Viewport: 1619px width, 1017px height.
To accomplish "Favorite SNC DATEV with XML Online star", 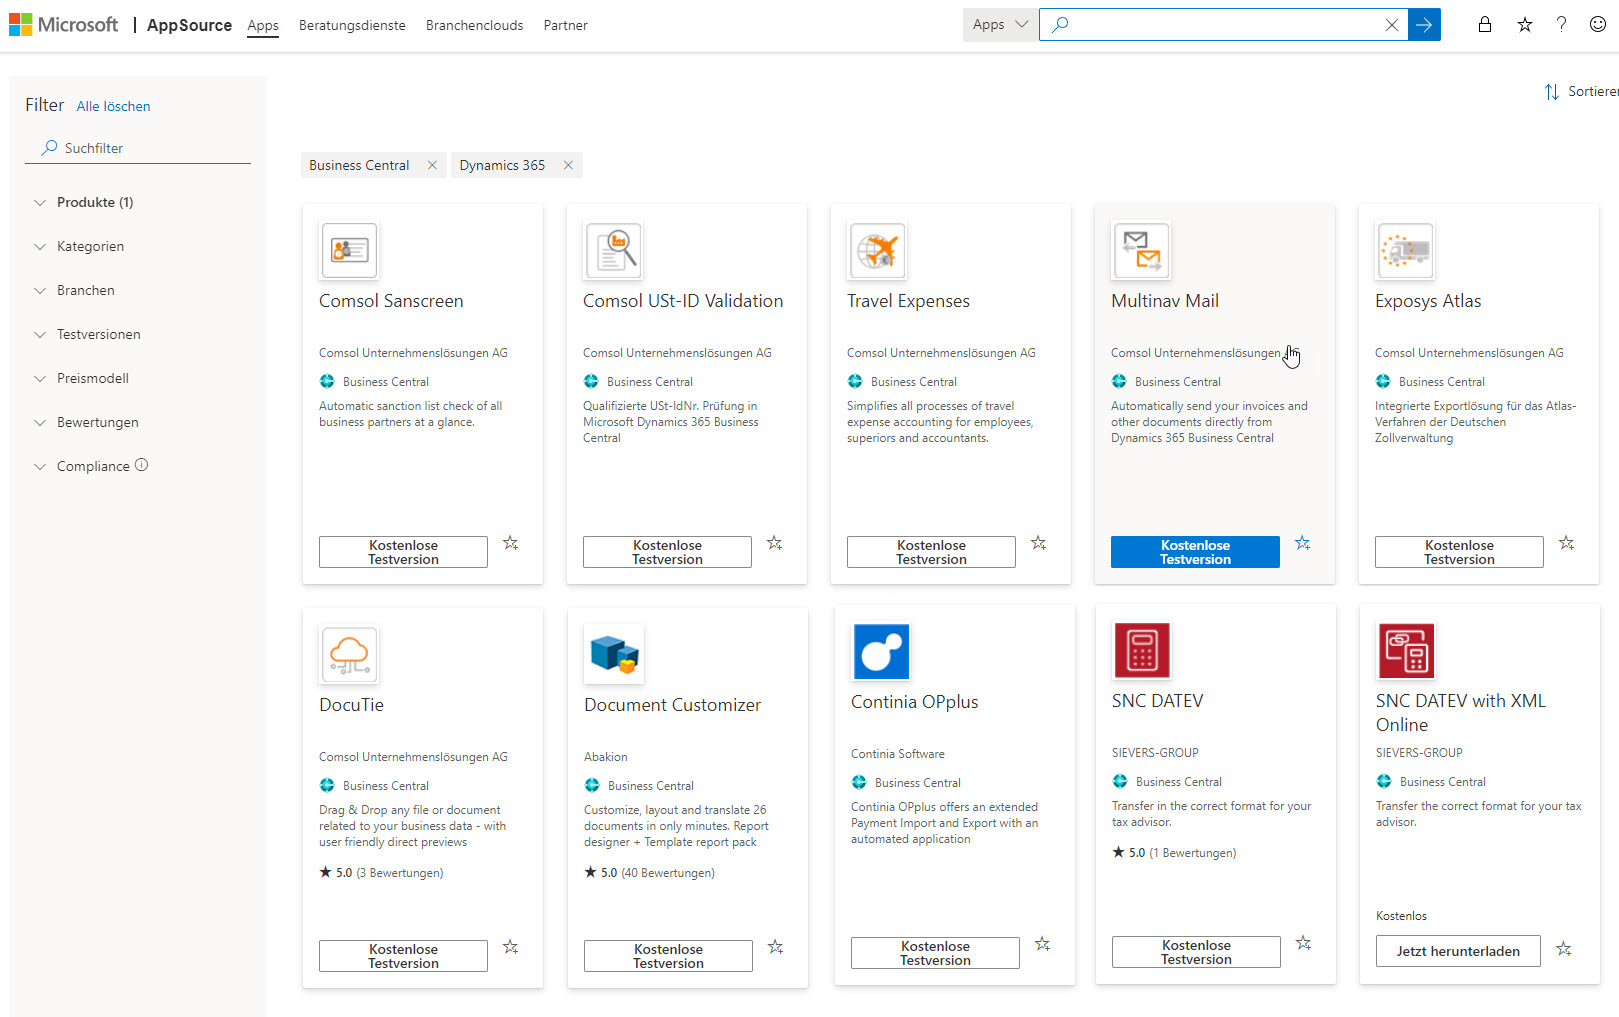I will pyautogui.click(x=1564, y=949).
